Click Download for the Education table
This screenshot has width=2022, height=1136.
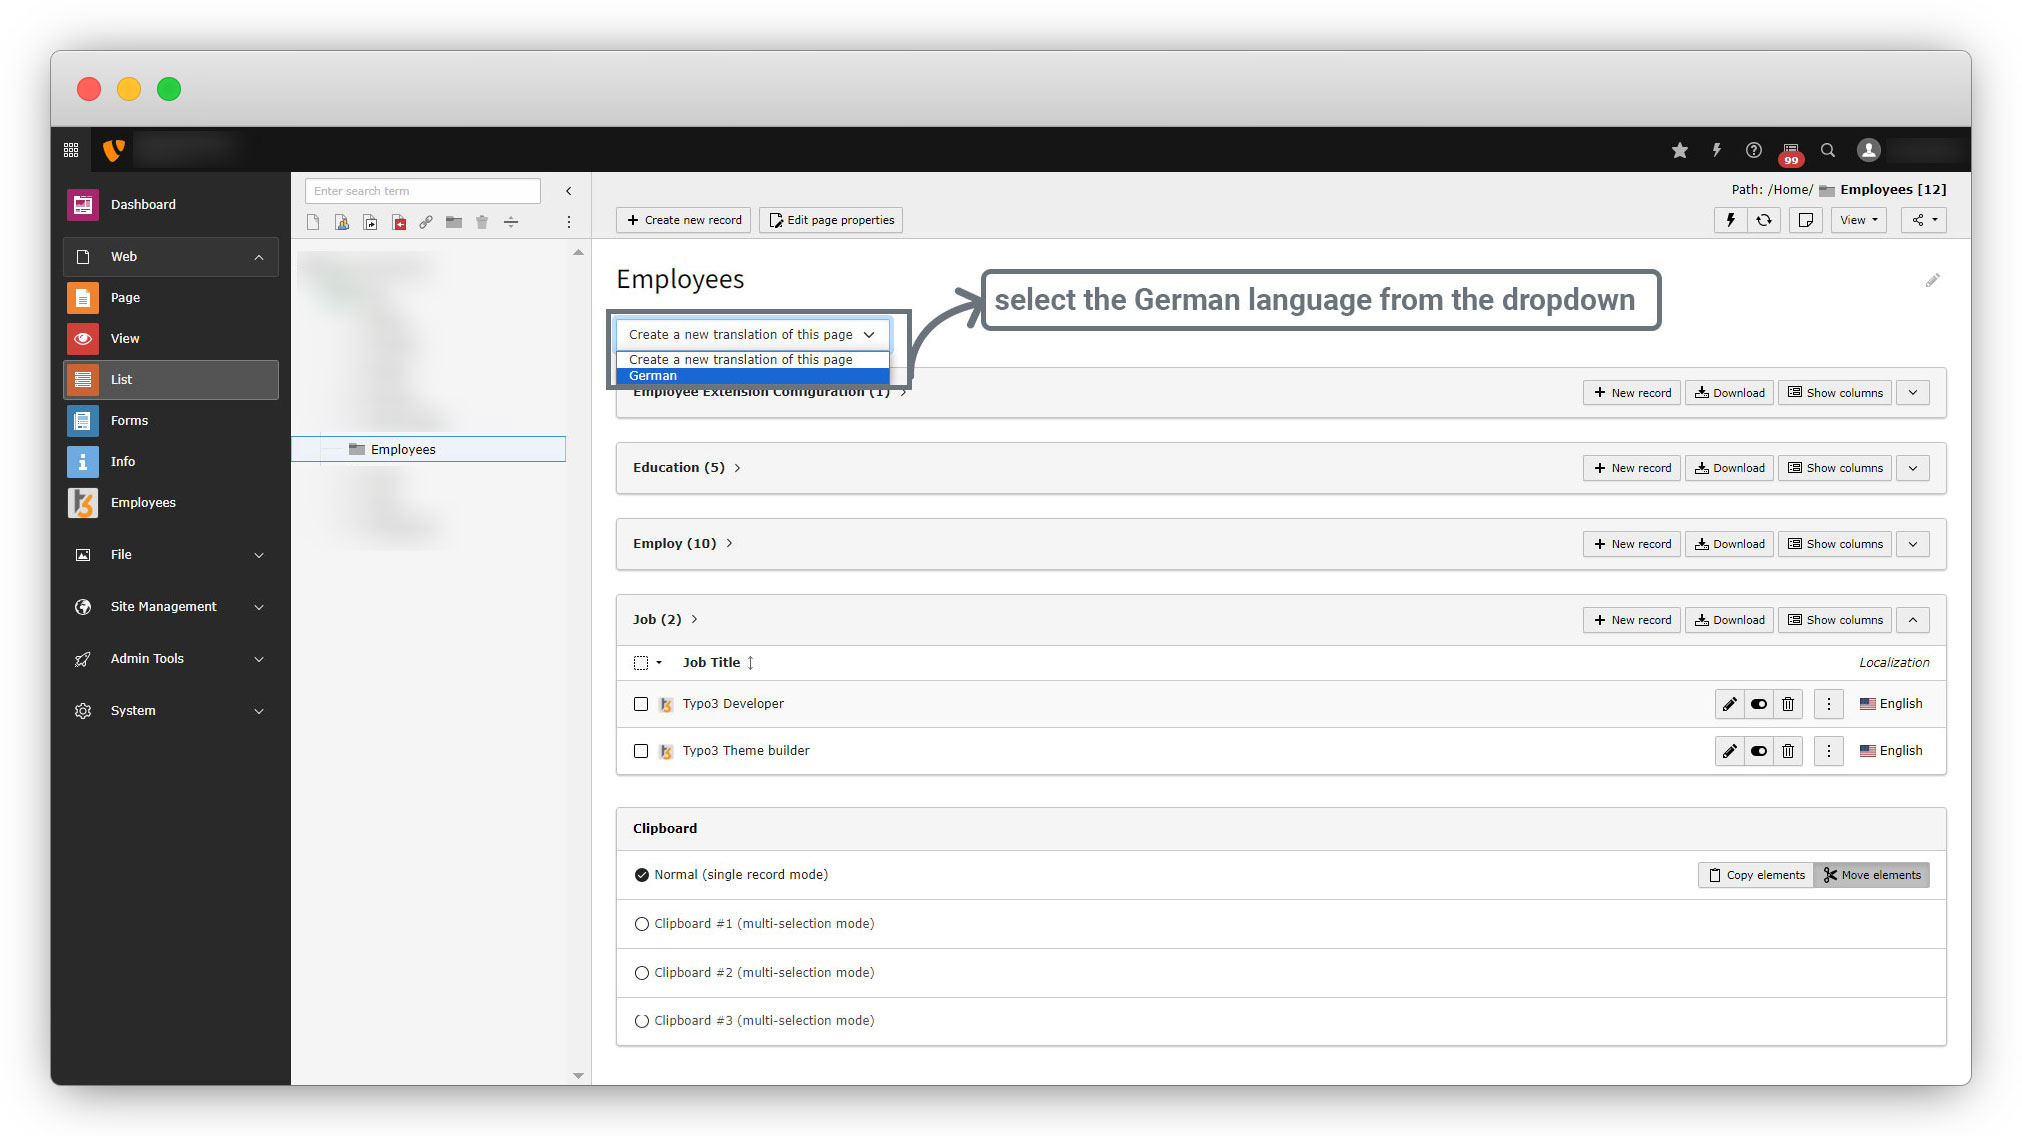[x=1730, y=468]
